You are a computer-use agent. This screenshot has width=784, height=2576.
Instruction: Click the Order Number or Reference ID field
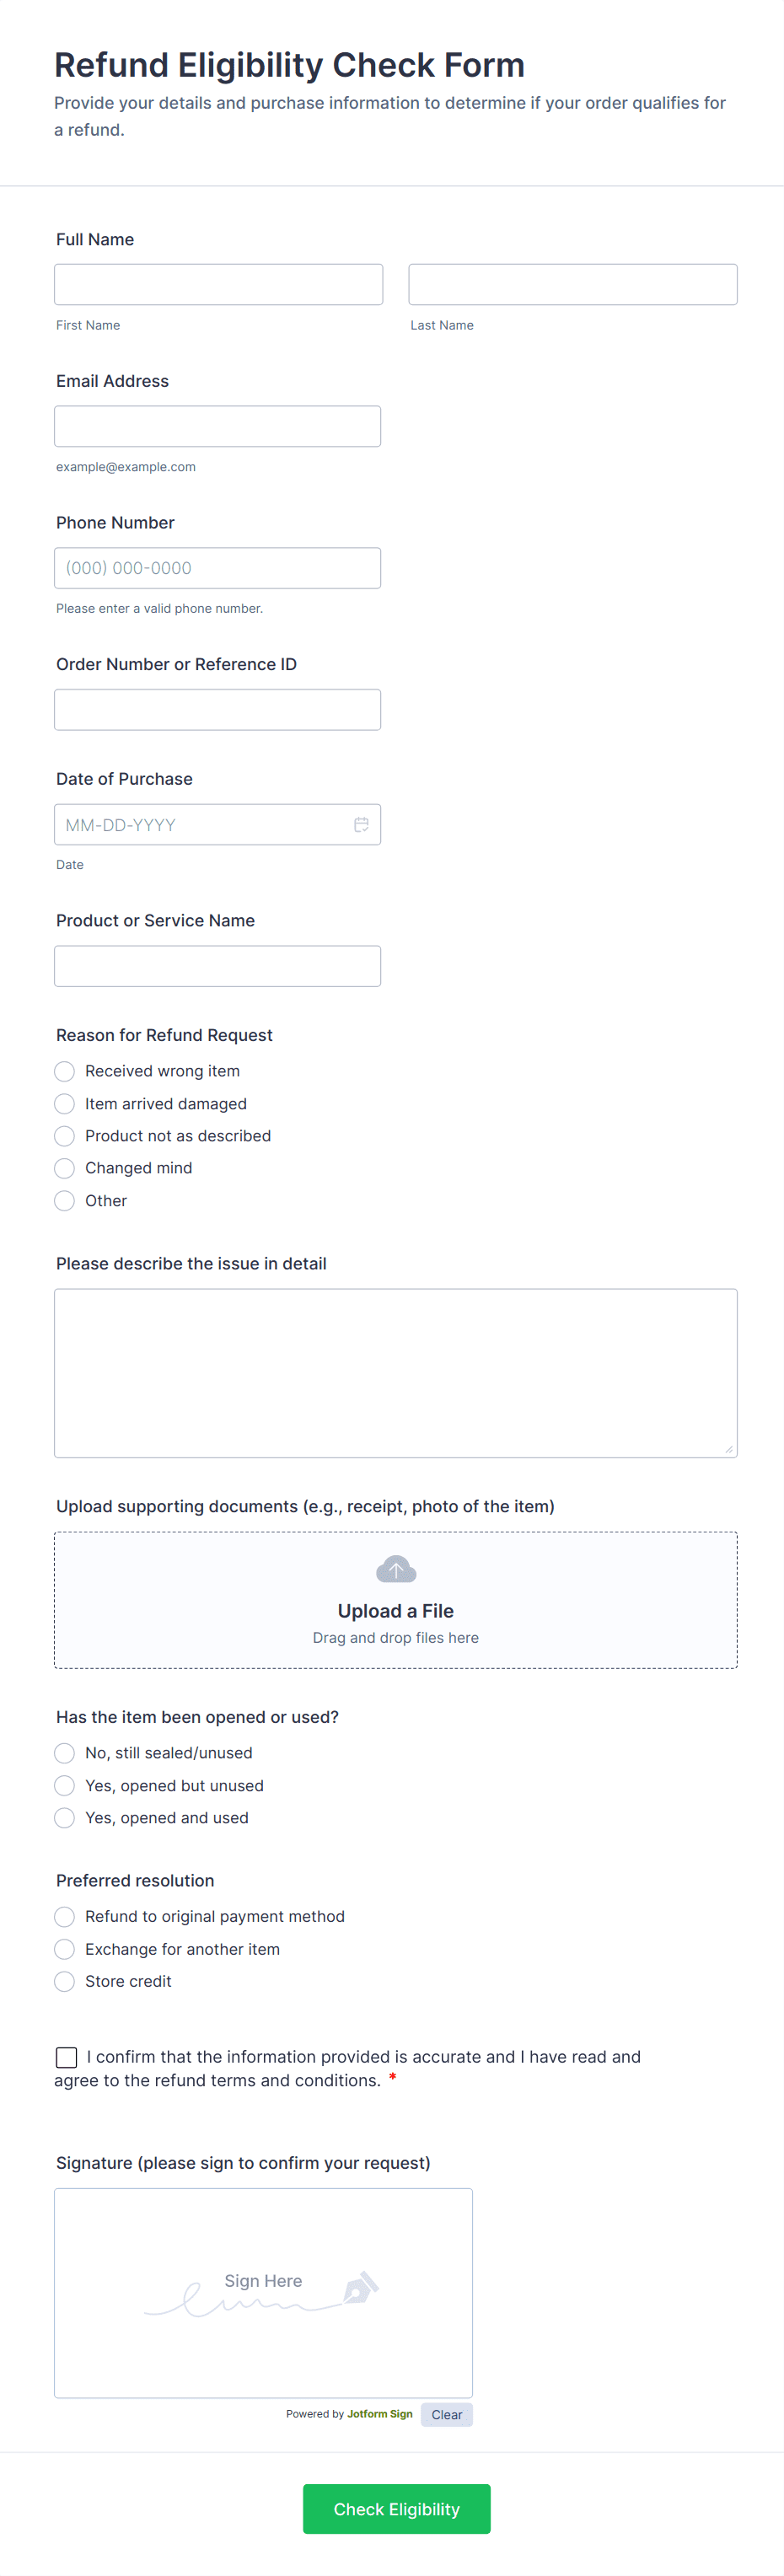point(217,709)
